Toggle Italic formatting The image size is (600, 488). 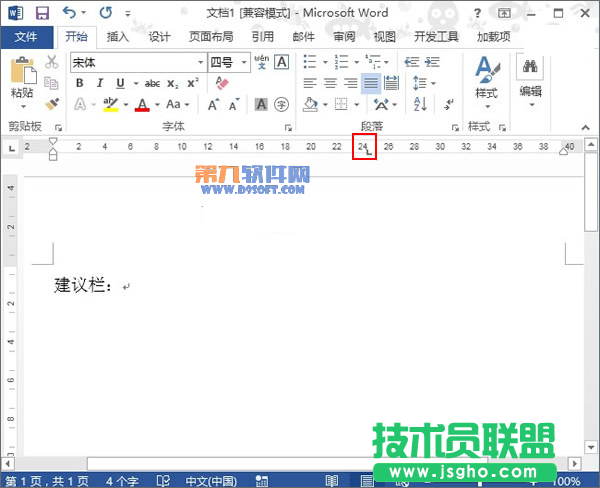coord(100,83)
